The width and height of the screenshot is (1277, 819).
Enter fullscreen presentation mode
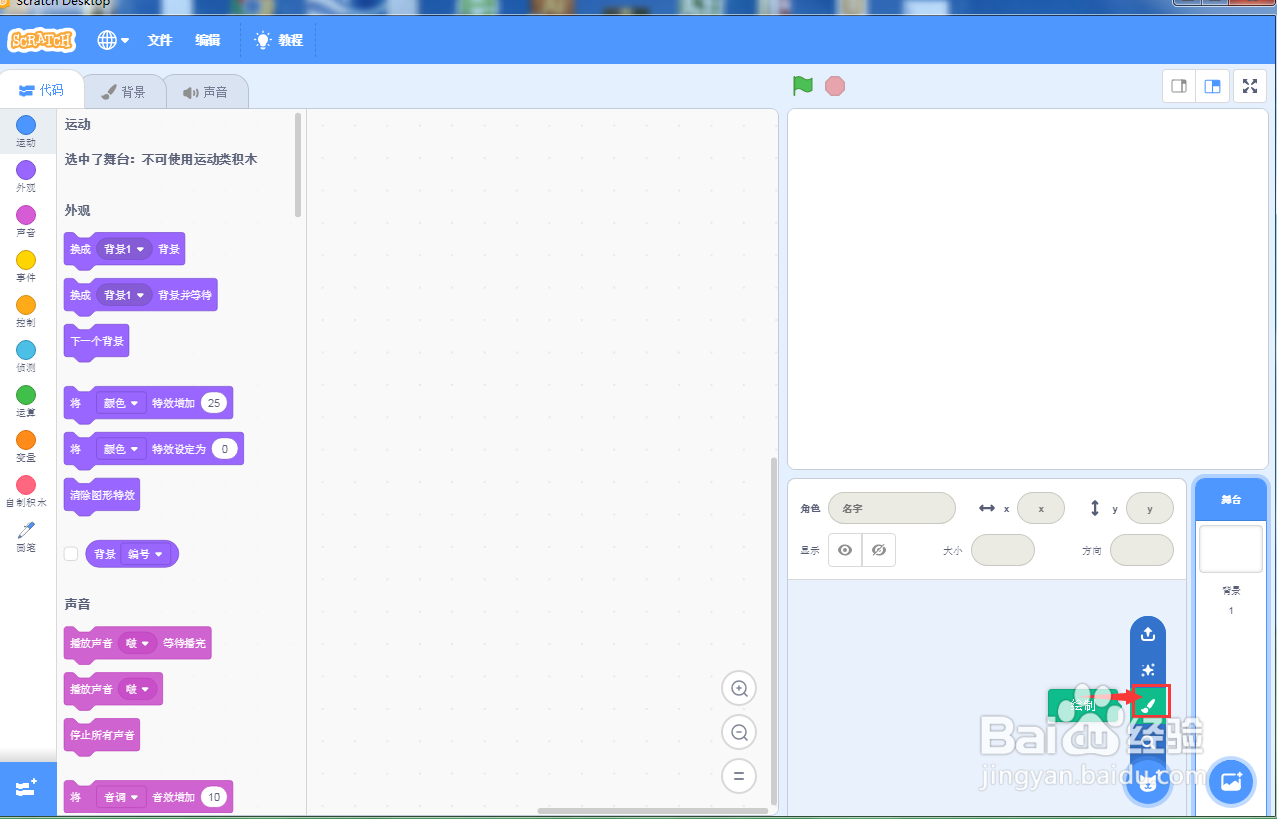tap(1249, 86)
